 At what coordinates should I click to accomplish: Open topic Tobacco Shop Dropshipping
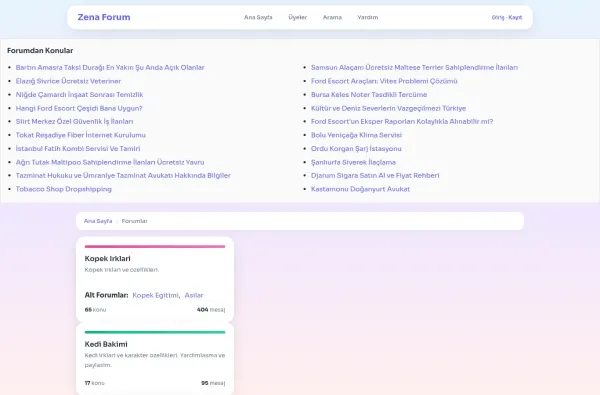tap(64, 189)
